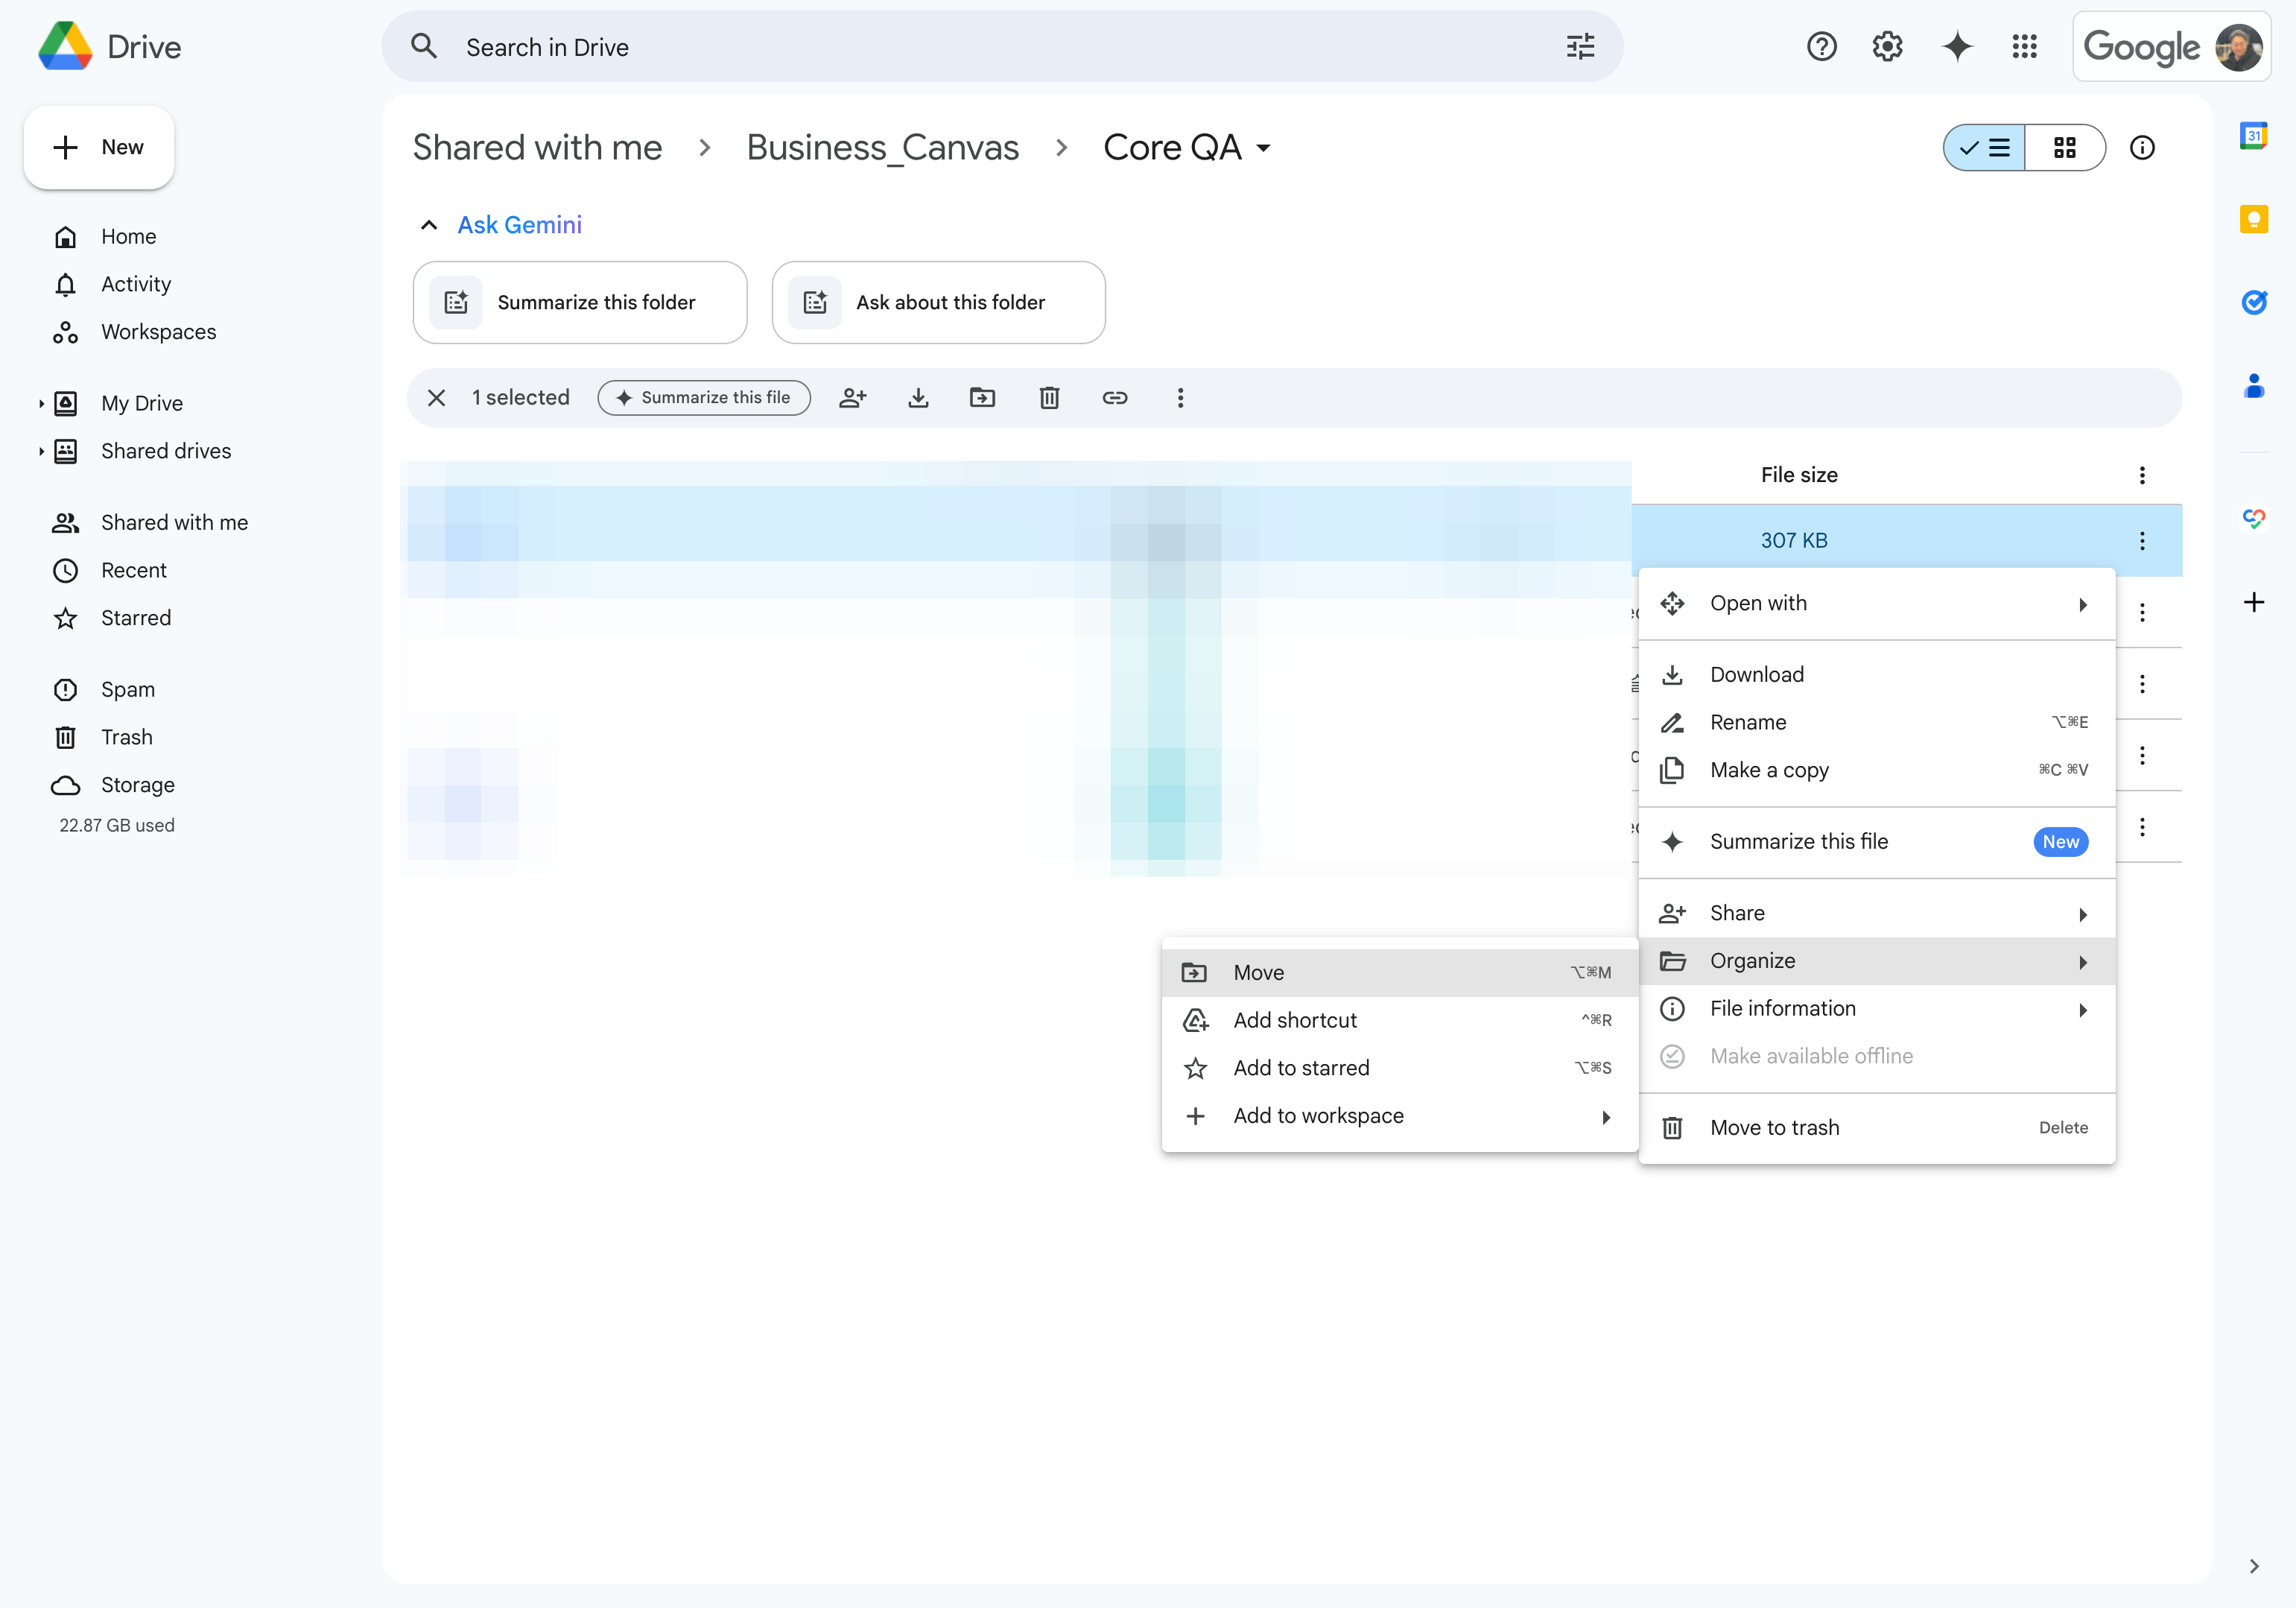
Task: Get add-ons plus icon
Action: 2253,602
